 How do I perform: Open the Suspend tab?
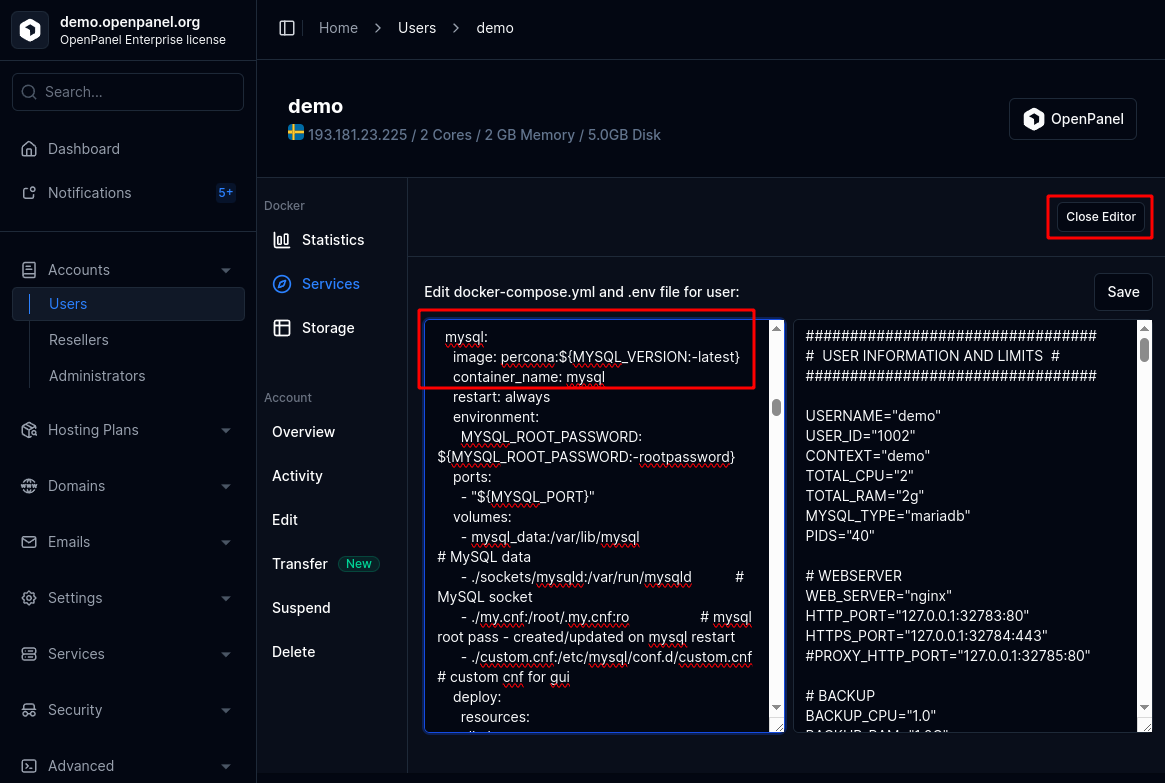[x=301, y=608]
